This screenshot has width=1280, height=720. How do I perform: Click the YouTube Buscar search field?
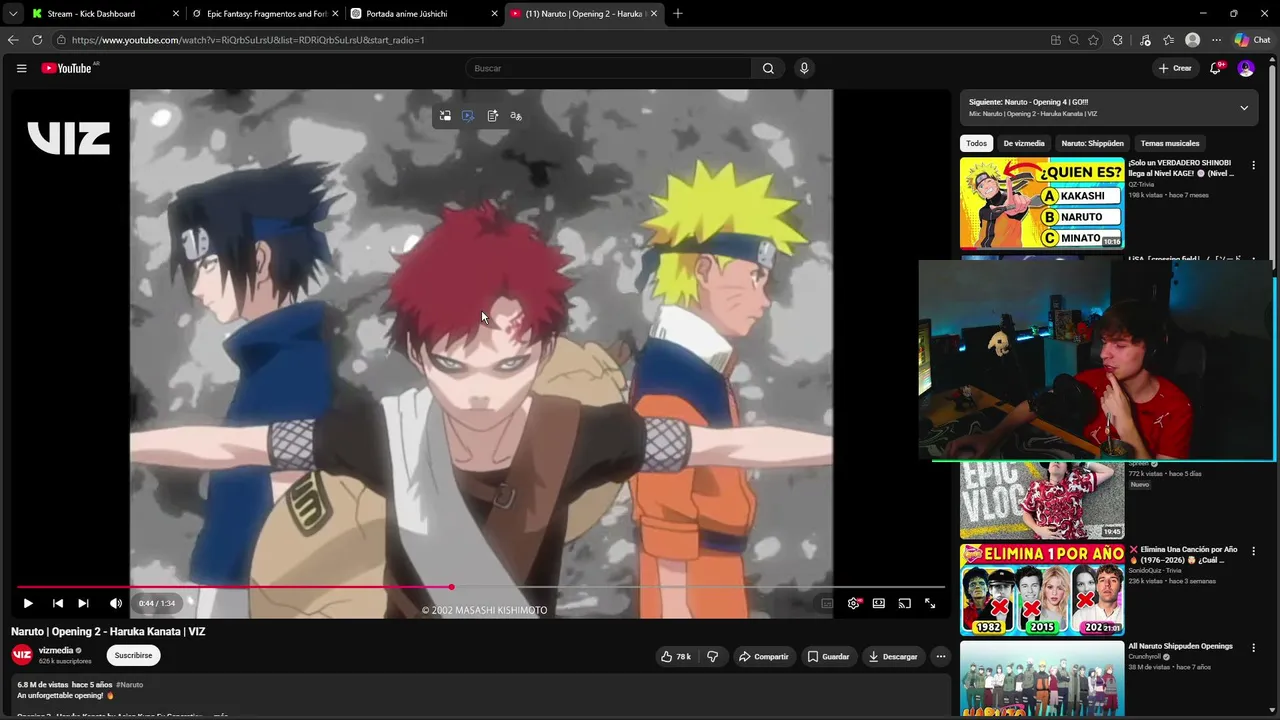pos(608,68)
